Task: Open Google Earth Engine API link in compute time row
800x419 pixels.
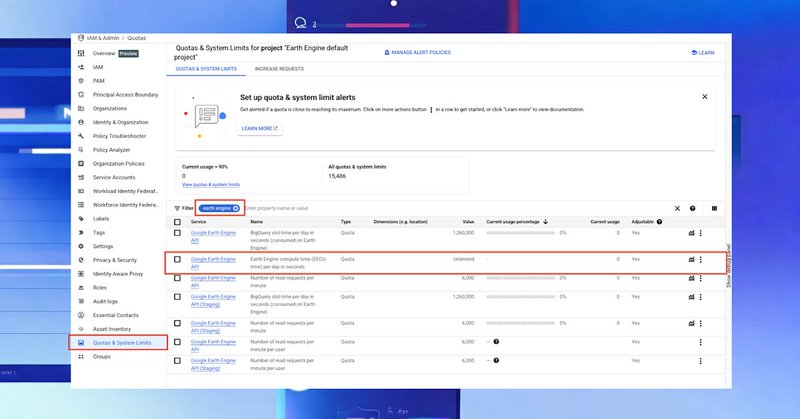Action: click(x=213, y=263)
